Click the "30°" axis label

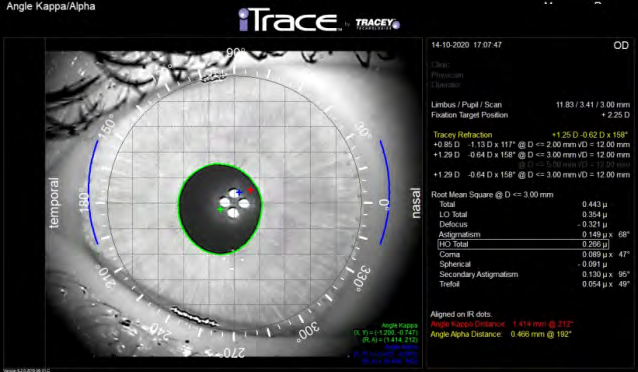362,129
